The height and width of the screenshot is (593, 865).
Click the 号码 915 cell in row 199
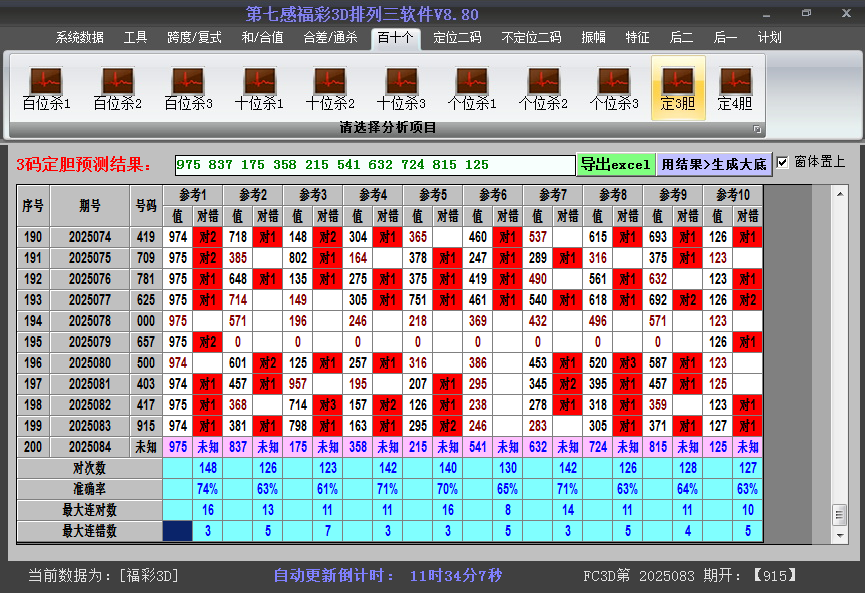click(146, 426)
